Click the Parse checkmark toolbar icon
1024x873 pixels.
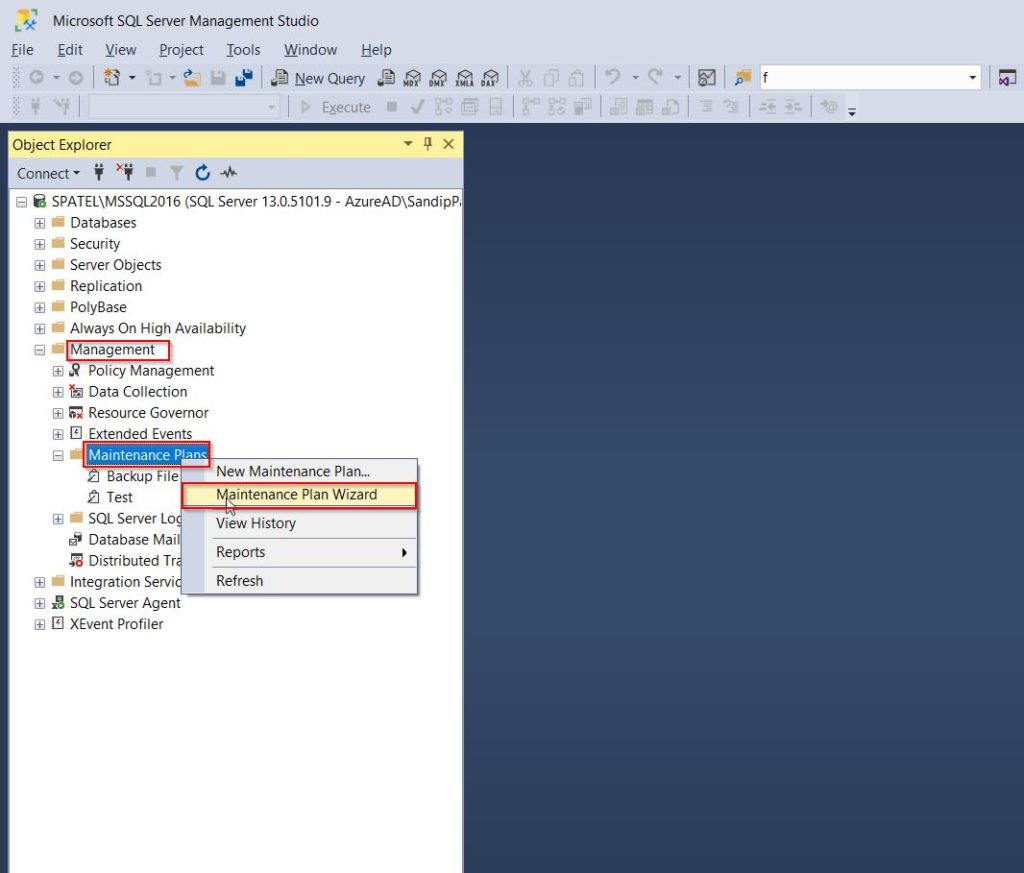point(417,106)
